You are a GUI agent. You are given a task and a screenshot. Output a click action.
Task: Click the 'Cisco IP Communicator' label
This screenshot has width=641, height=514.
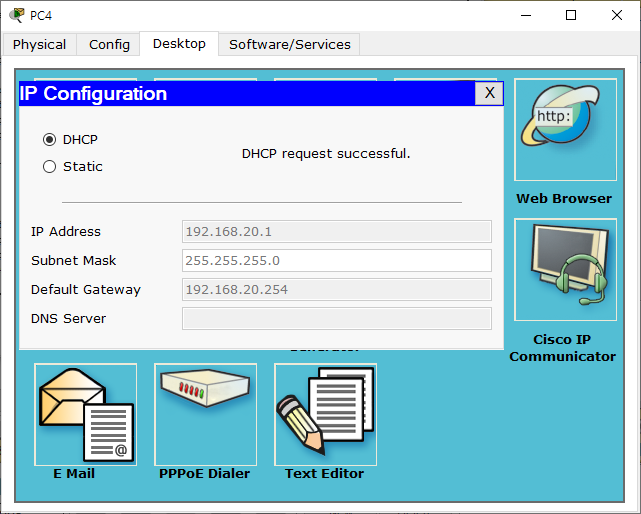pos(563,348)
